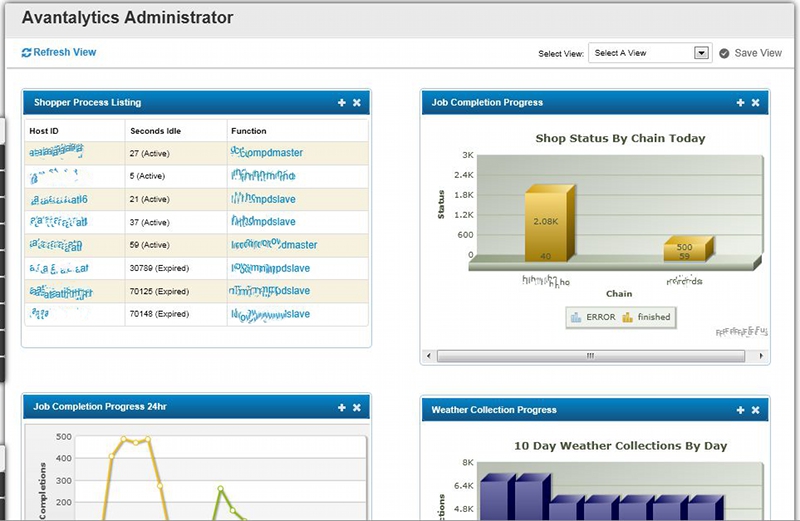Expand the Shopper Process Listing panel with plus

pos(341,103)
